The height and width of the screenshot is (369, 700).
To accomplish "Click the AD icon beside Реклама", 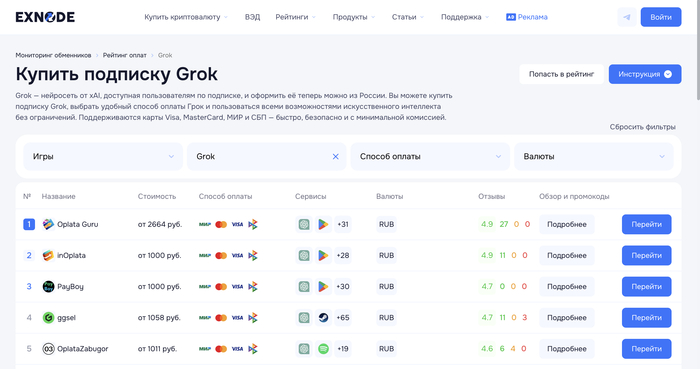I will point(511,17).
